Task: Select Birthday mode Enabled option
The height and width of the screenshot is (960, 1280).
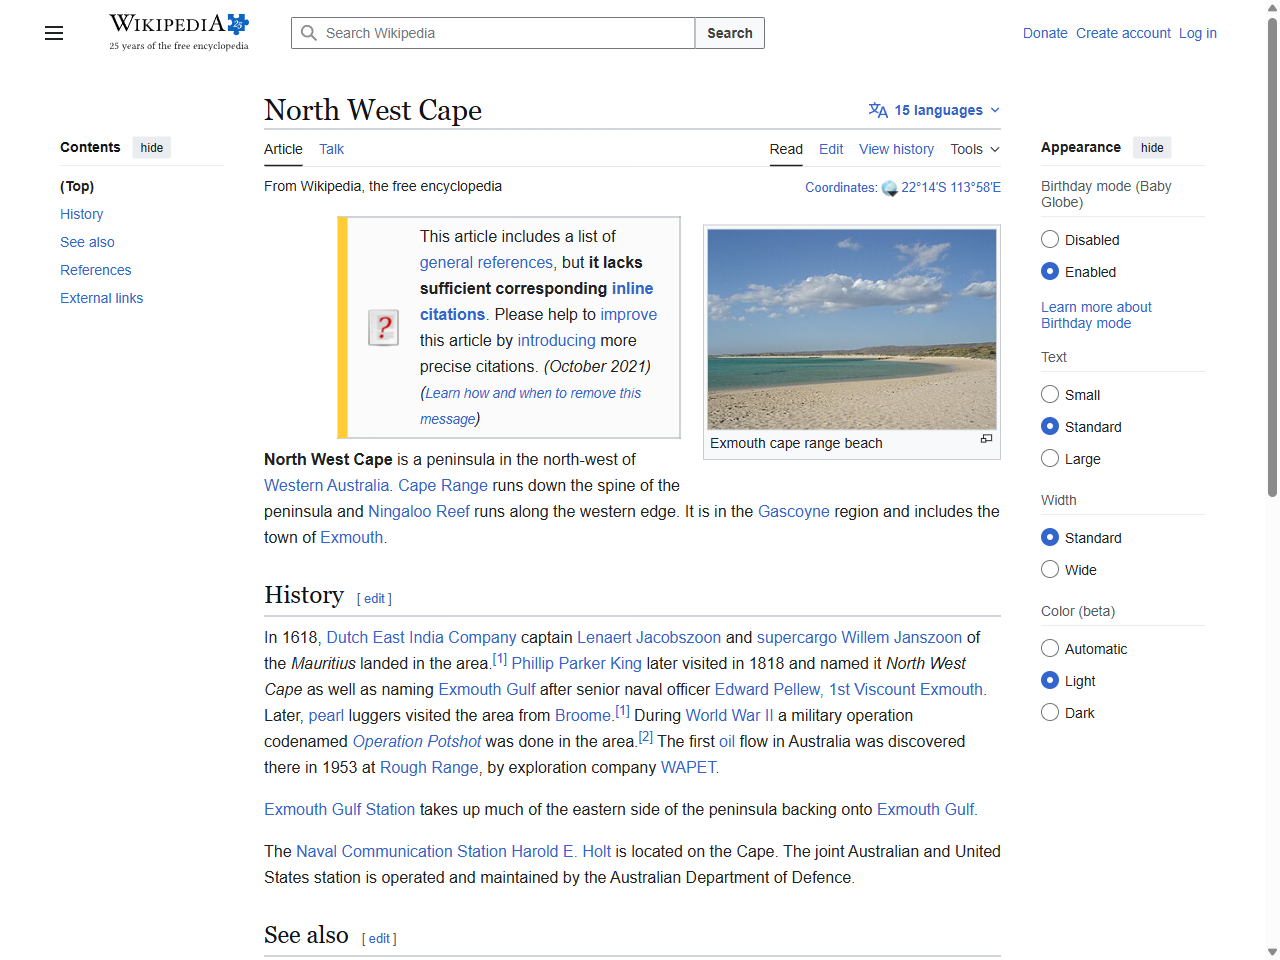Action: (1050, 271)
